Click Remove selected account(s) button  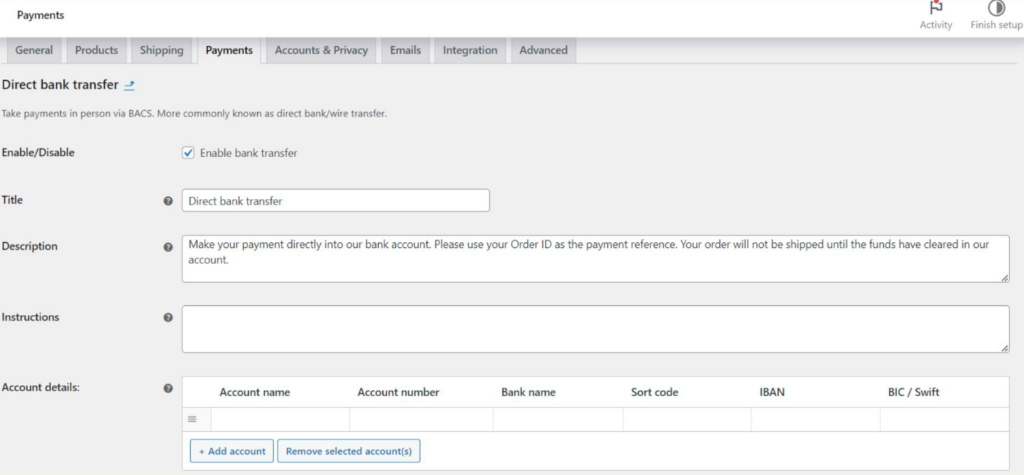point(349,451)
